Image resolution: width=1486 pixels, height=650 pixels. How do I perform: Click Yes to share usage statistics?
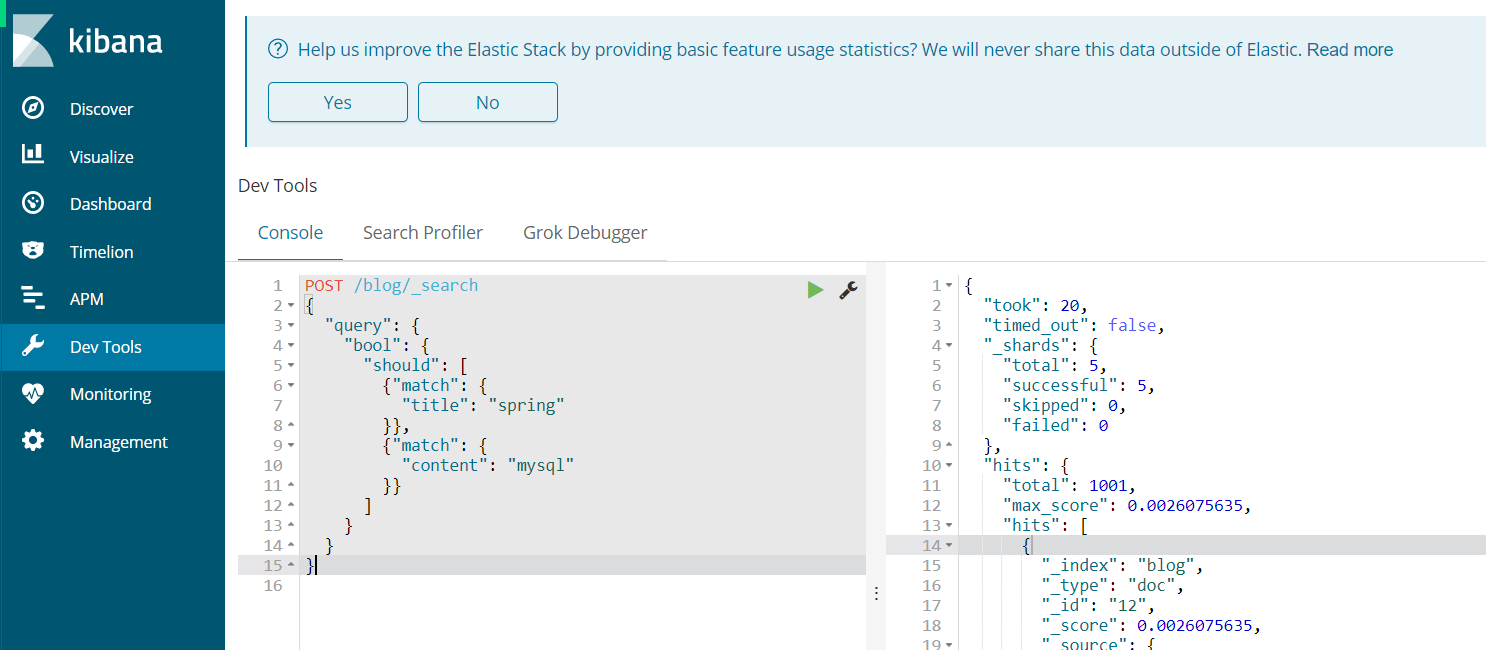pyautogui.click(x=338, y=102)
